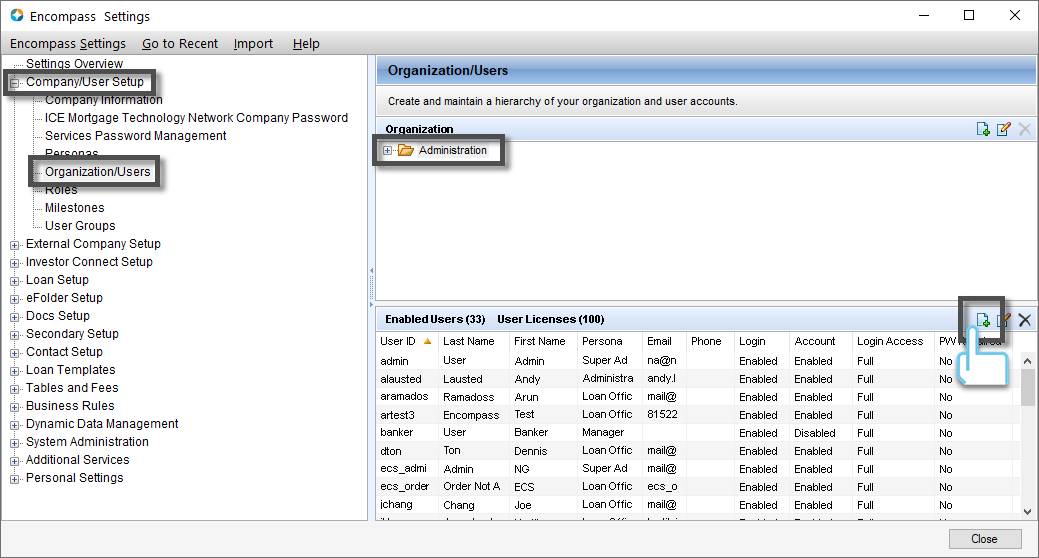Expand the Loan Setup node
This screenshot has height=558, width=1039.
pyautogui.click(x=15, y=281)
